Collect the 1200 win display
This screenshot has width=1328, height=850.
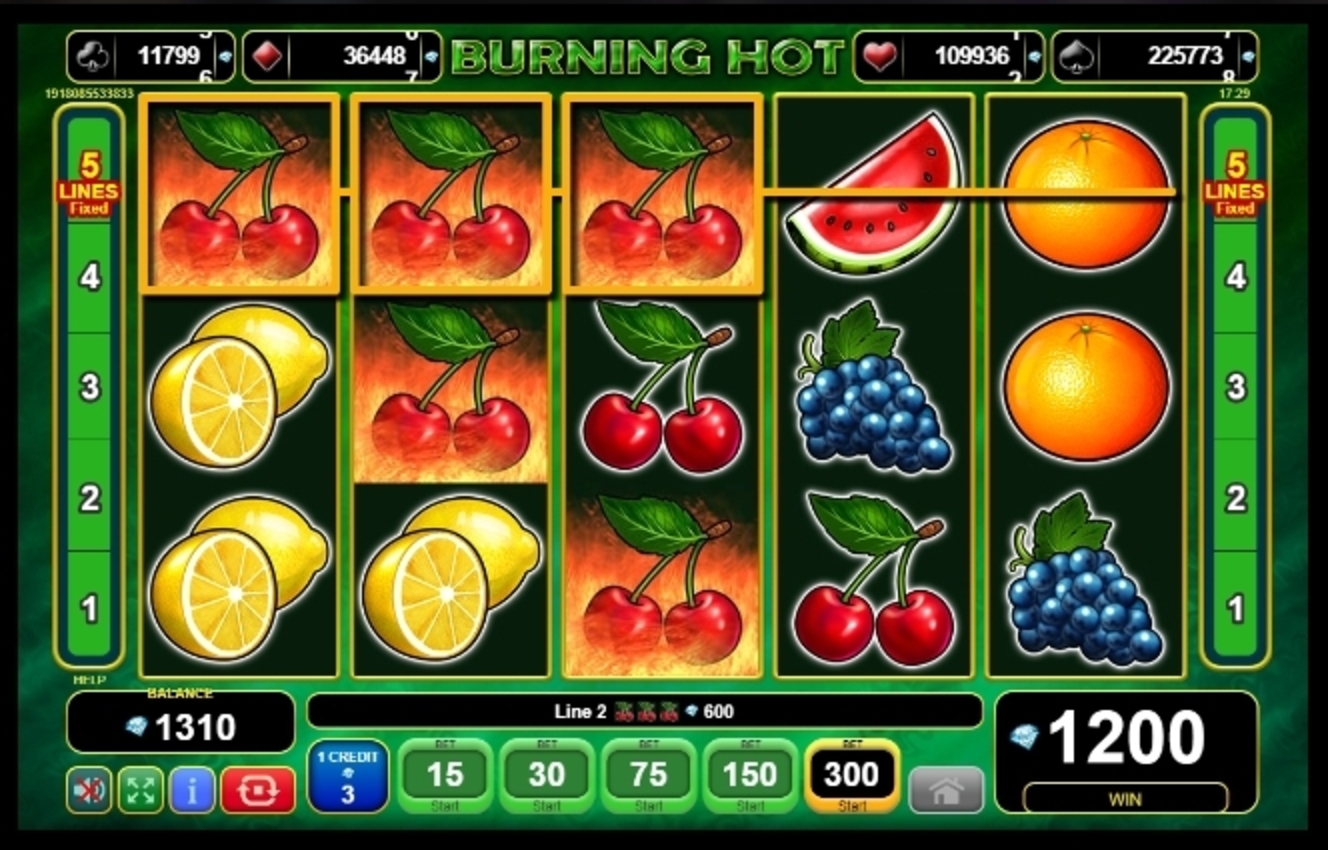click(x=1126, y=752)
